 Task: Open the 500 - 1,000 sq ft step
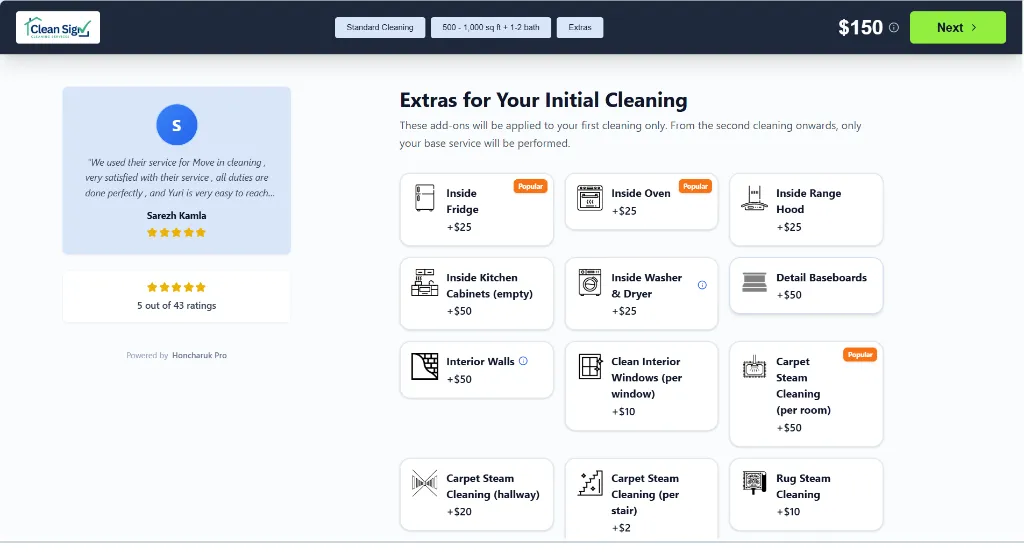coord(490,27)
